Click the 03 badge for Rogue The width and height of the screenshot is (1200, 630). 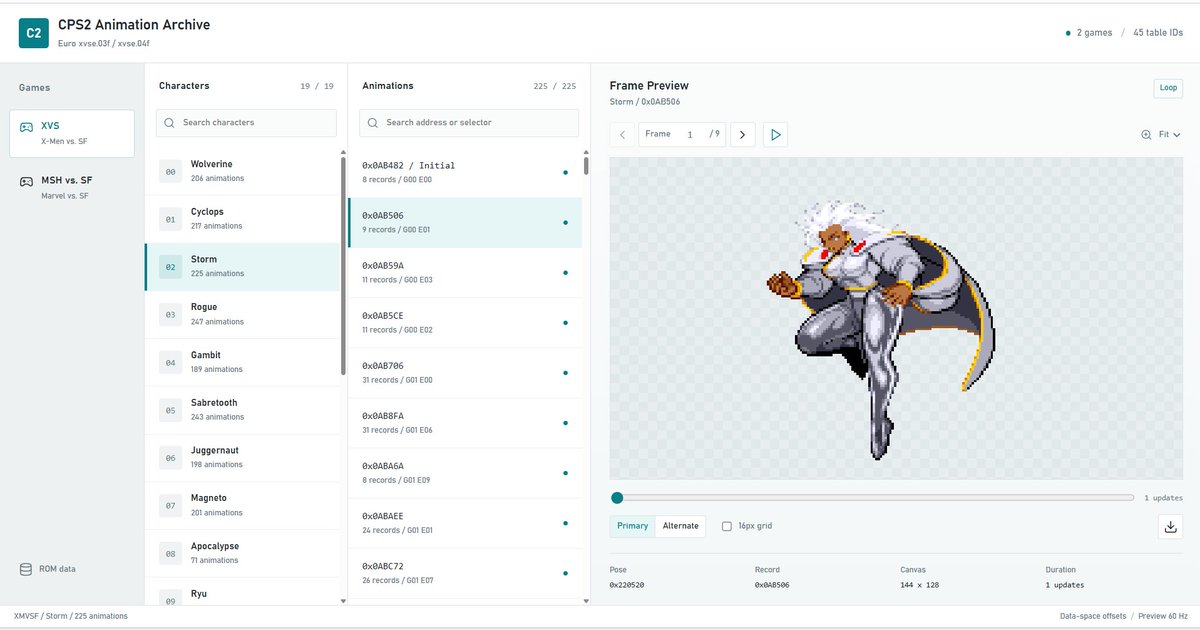[170, 315]
